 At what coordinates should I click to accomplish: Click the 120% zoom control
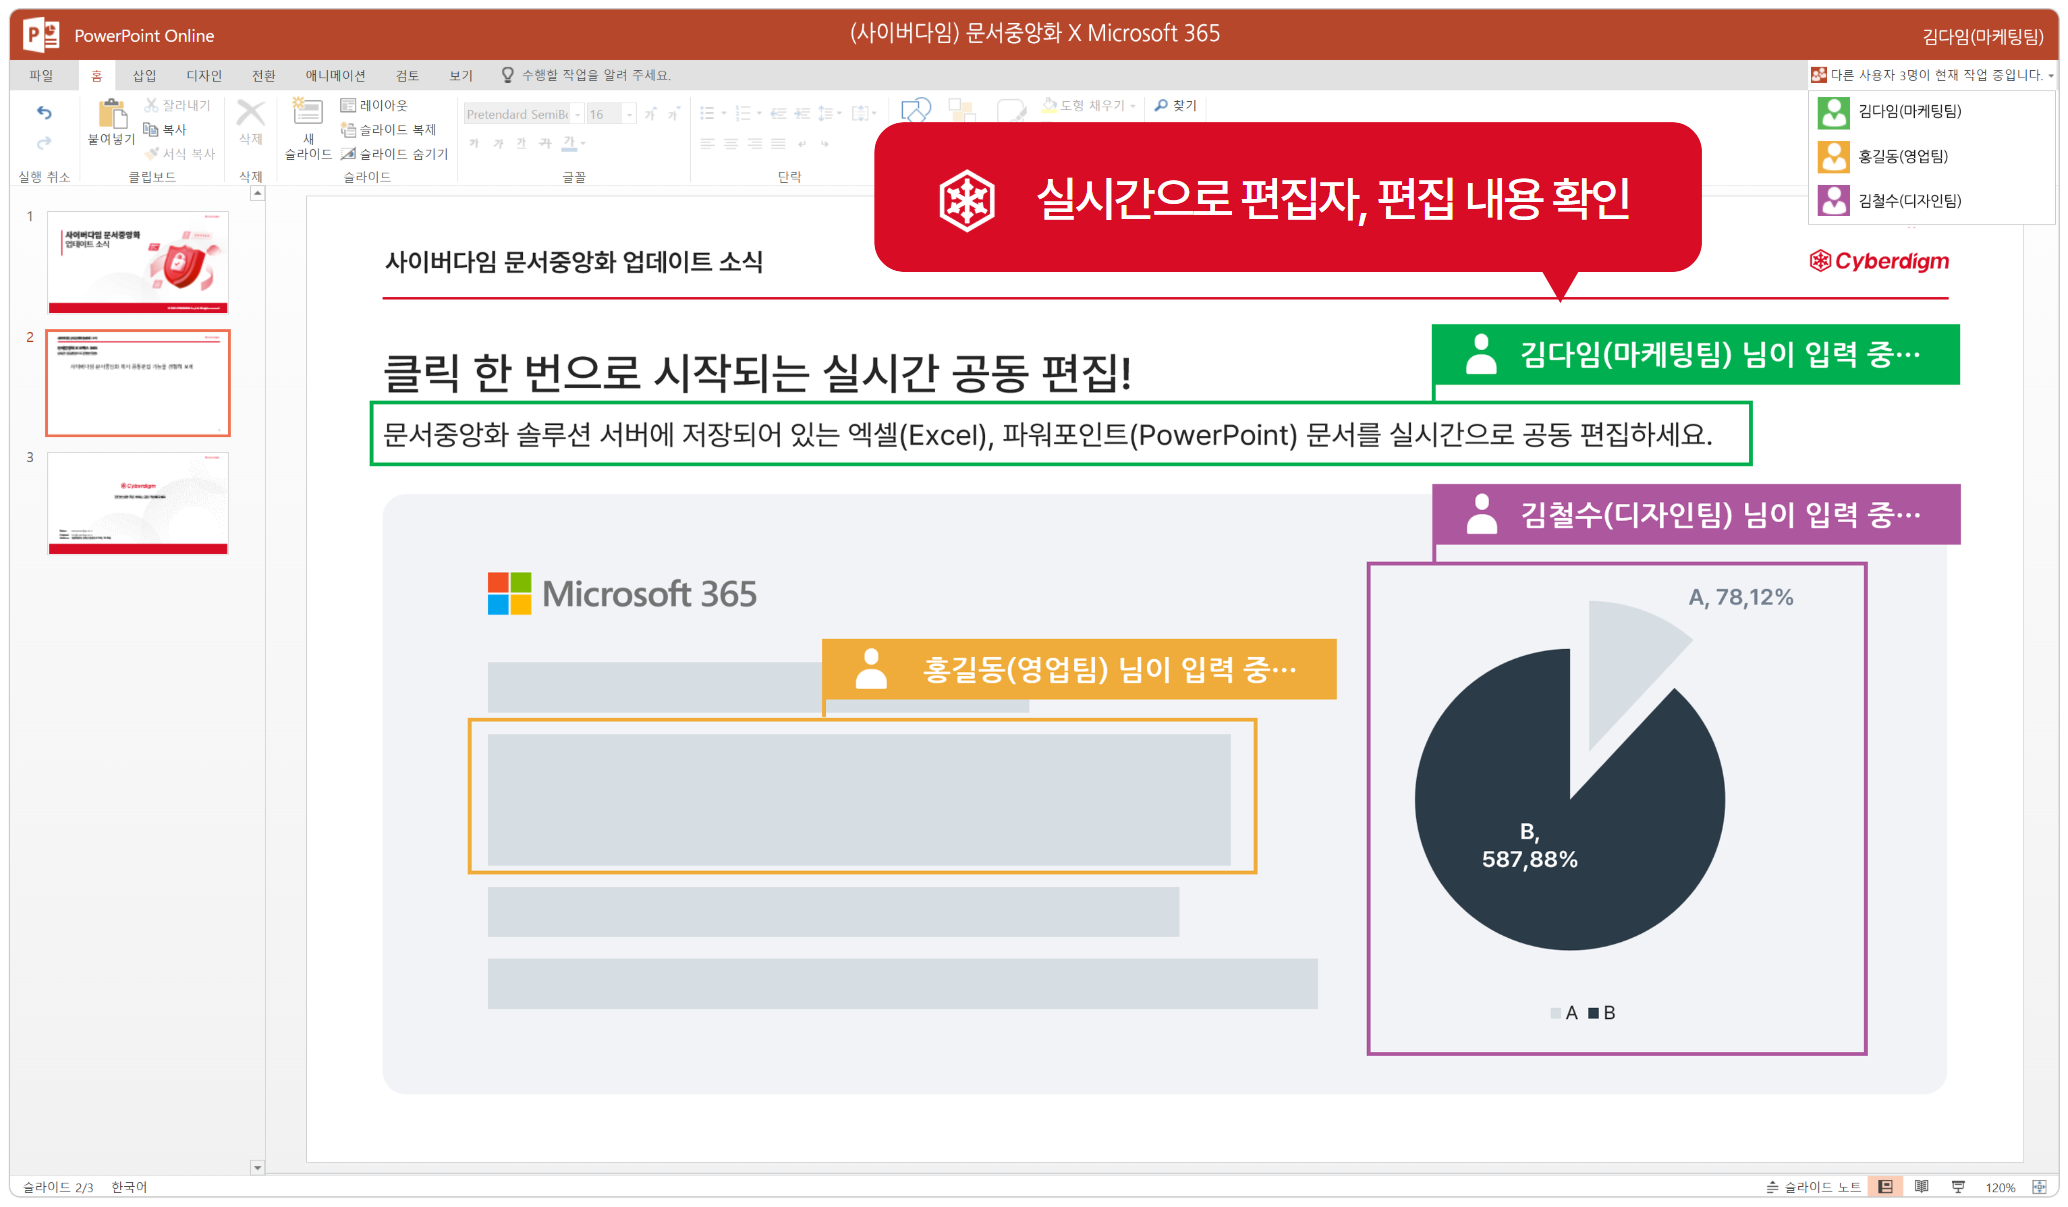click(2003, 1187)
